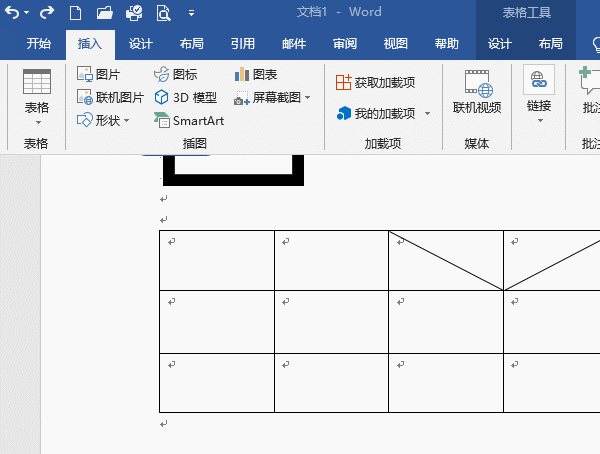The image size is (600, 454).
Task: Open print preview icon
Action: click(x=163, y=13)
